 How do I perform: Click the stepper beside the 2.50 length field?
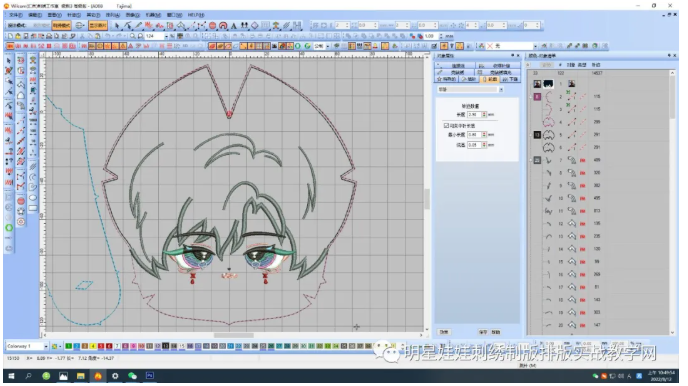coord(484,114)
